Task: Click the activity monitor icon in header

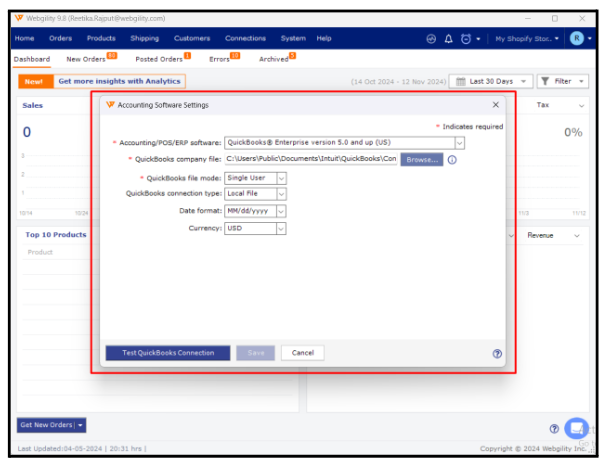Action: pyautogui.click(x=431, y=38)
